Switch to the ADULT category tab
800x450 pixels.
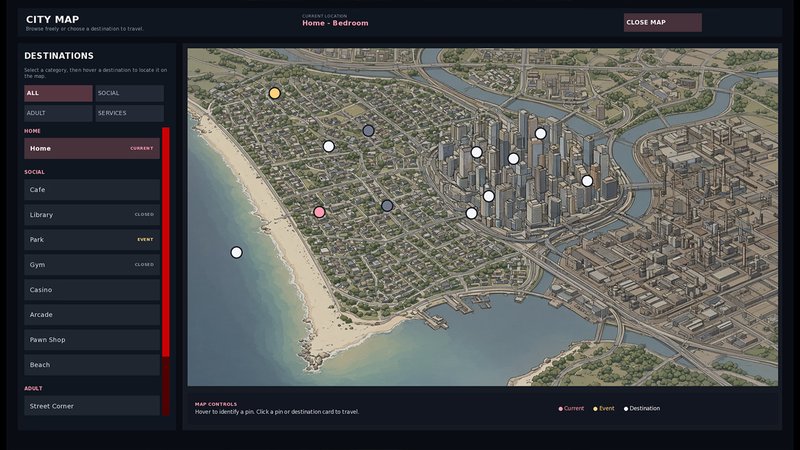(58, 113)
